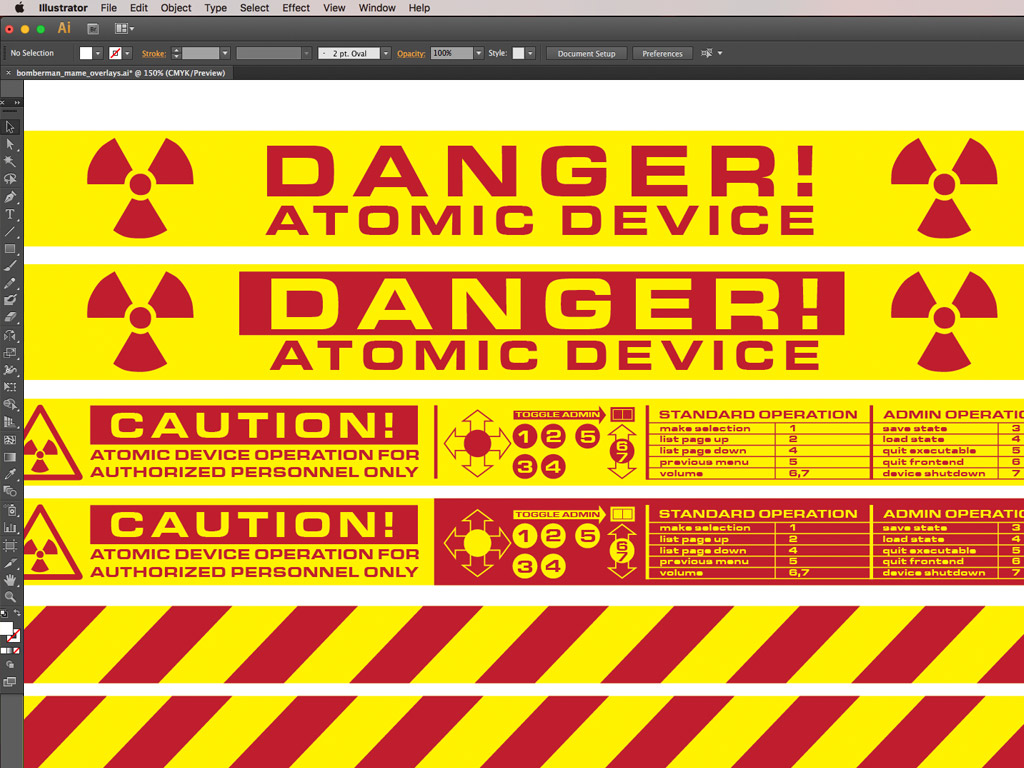Select the Eyedropper tool
This screenshot has height=768, width=1024.
coord(10,475)
